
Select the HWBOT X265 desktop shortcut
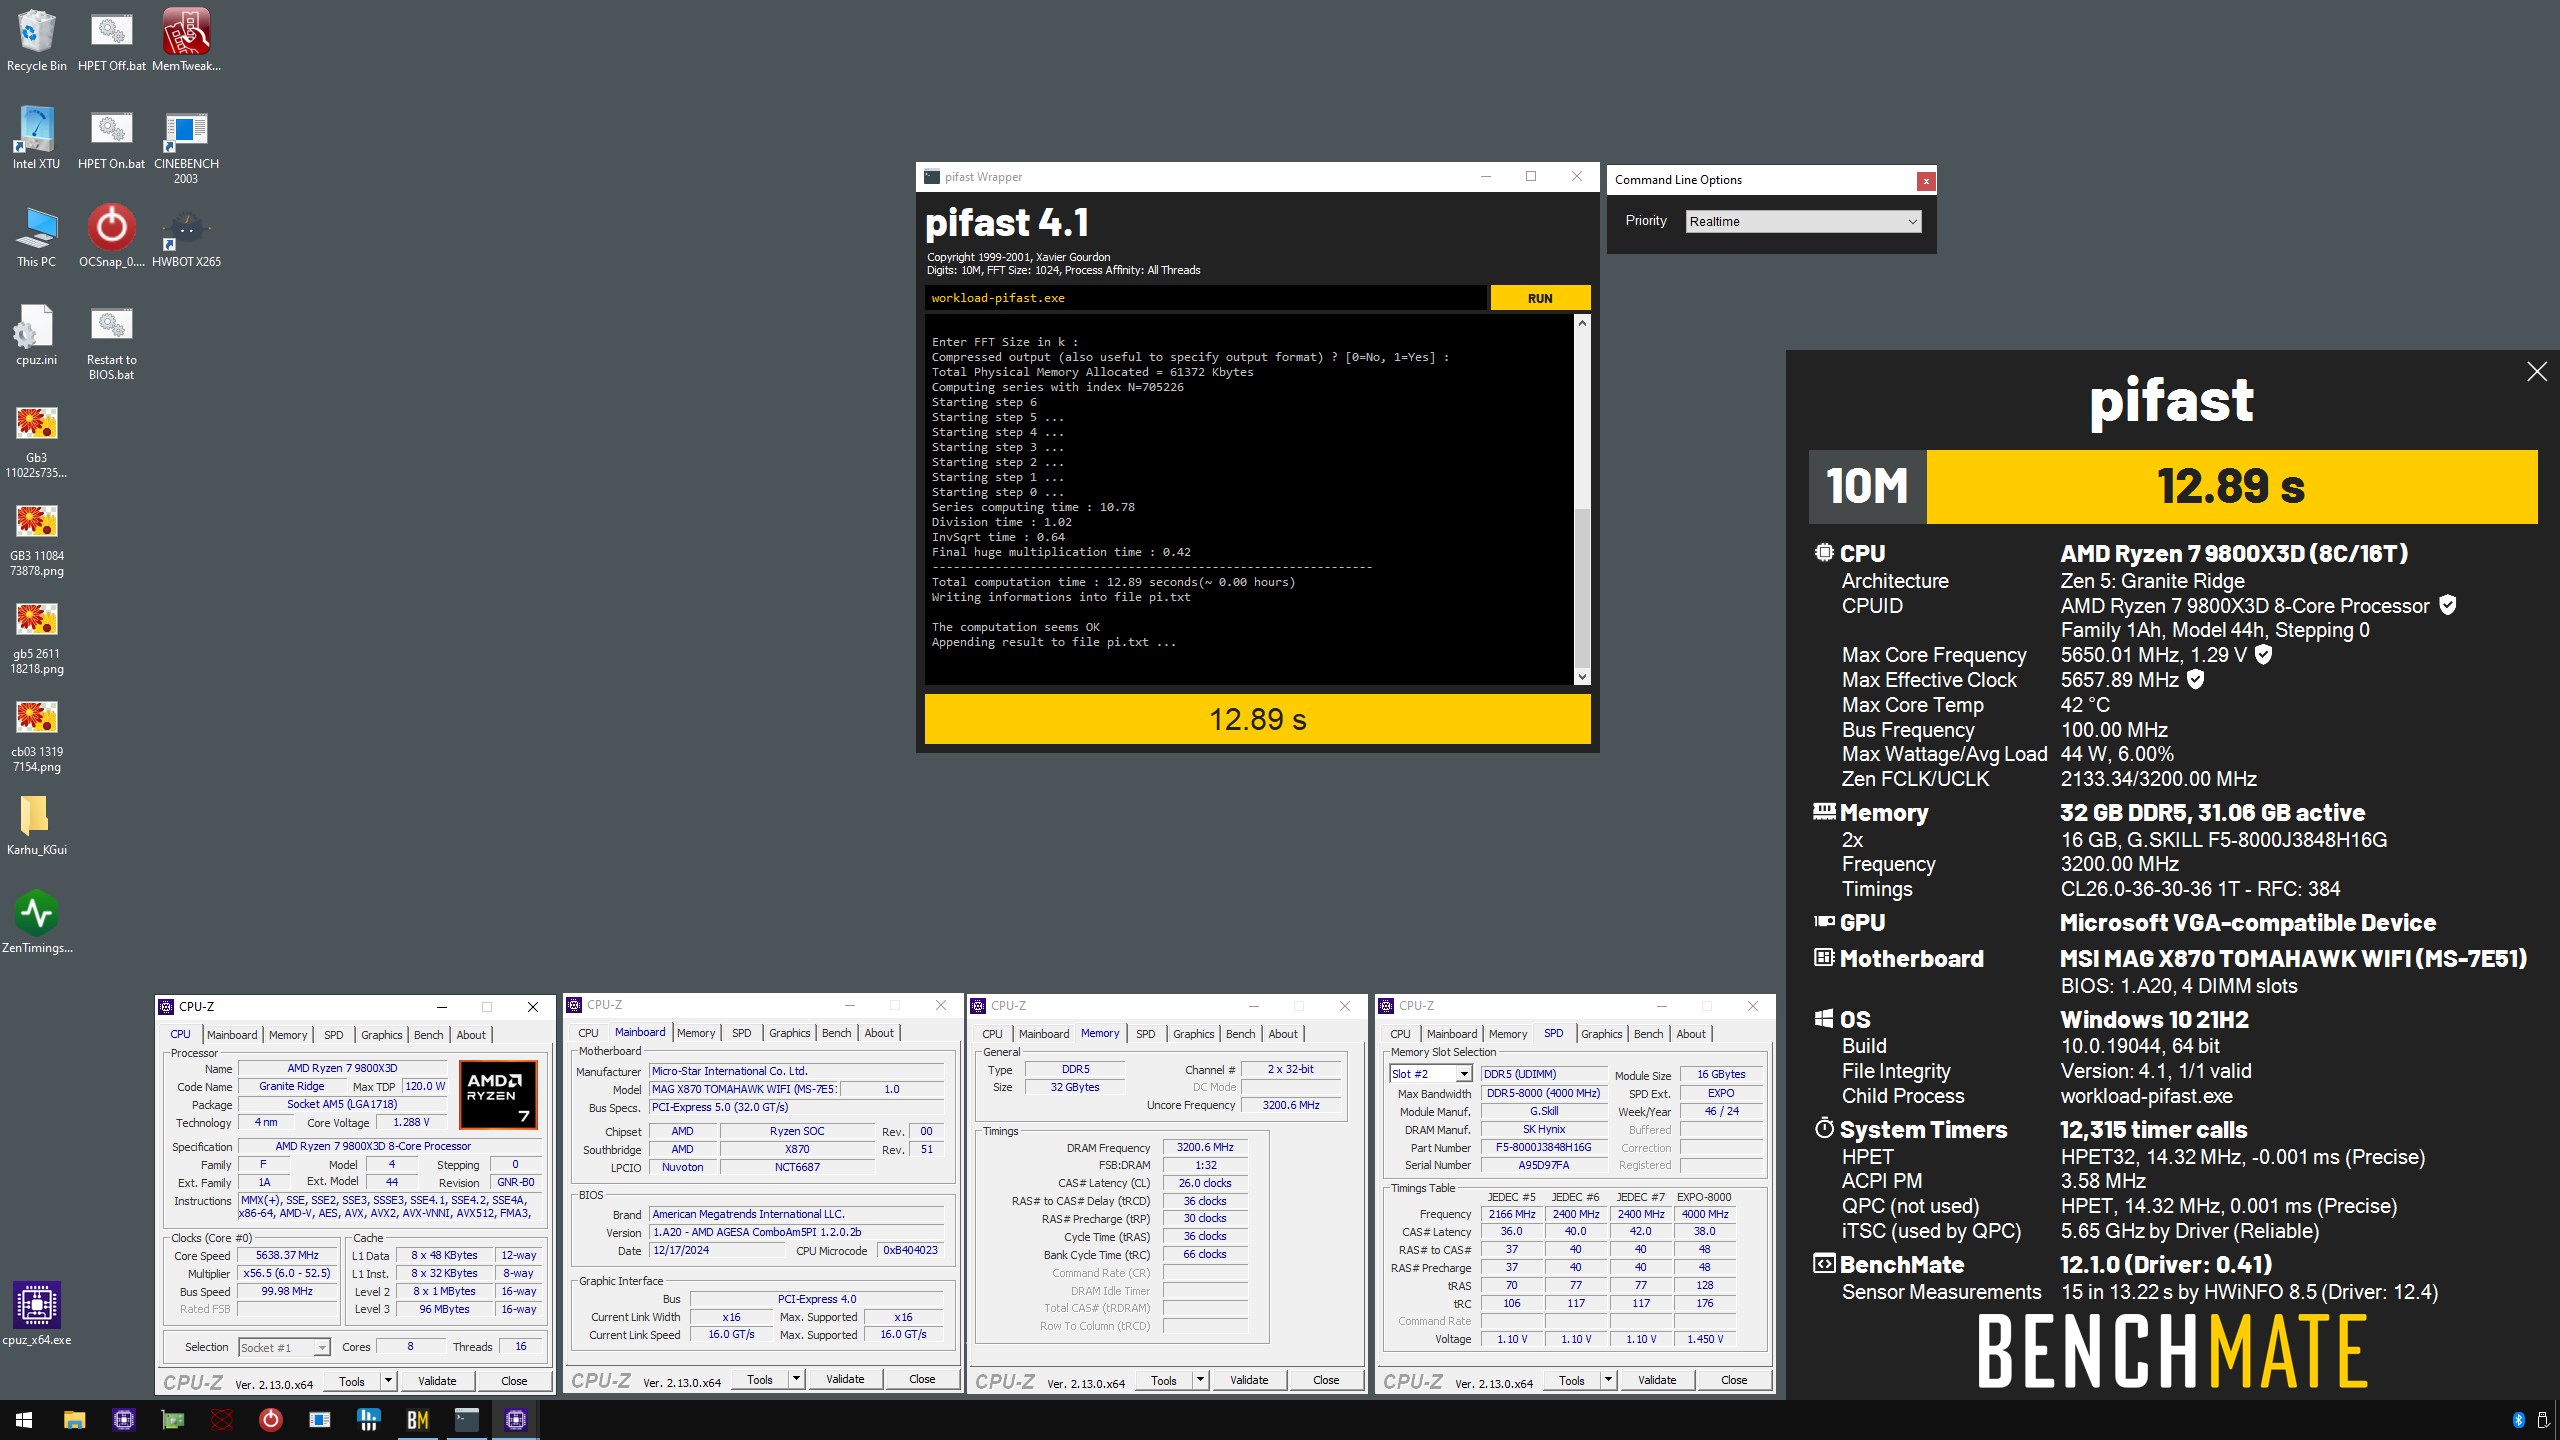(186, 236)
